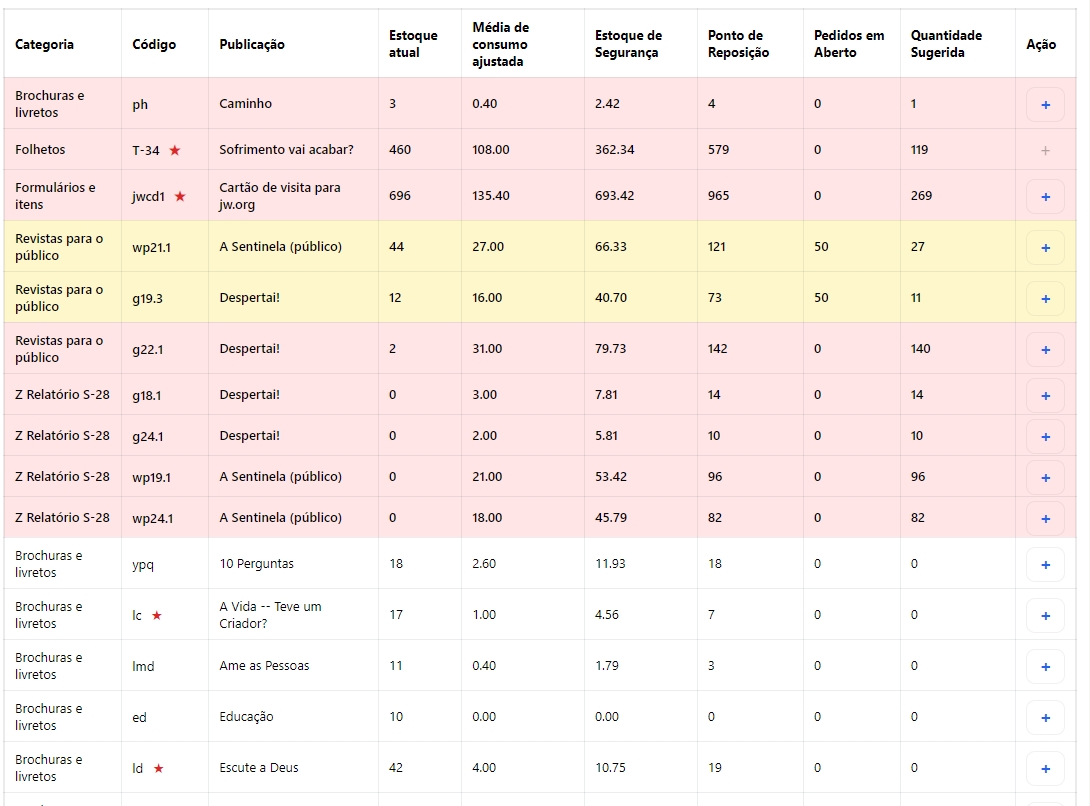Click the red star next to T-34
Screen dimensions: 1090x806
click(175, 150)
